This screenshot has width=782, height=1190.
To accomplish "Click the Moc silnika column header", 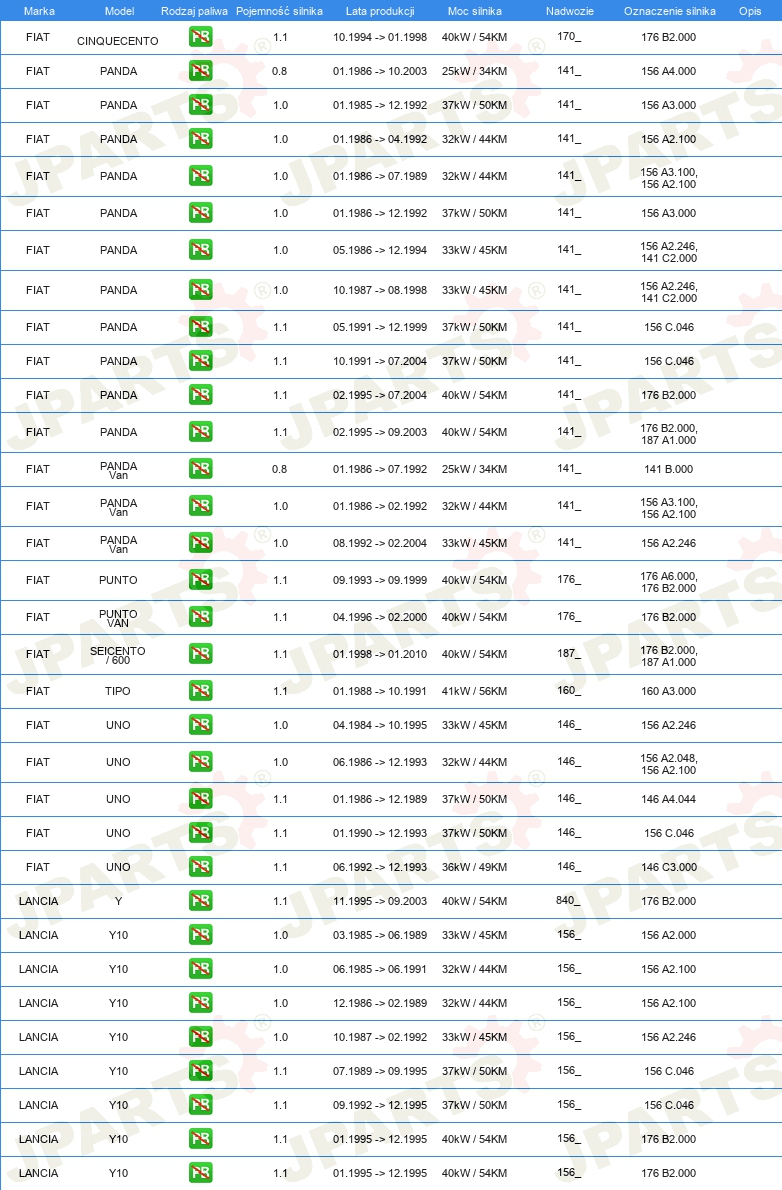I will click(x=475, y=11).
